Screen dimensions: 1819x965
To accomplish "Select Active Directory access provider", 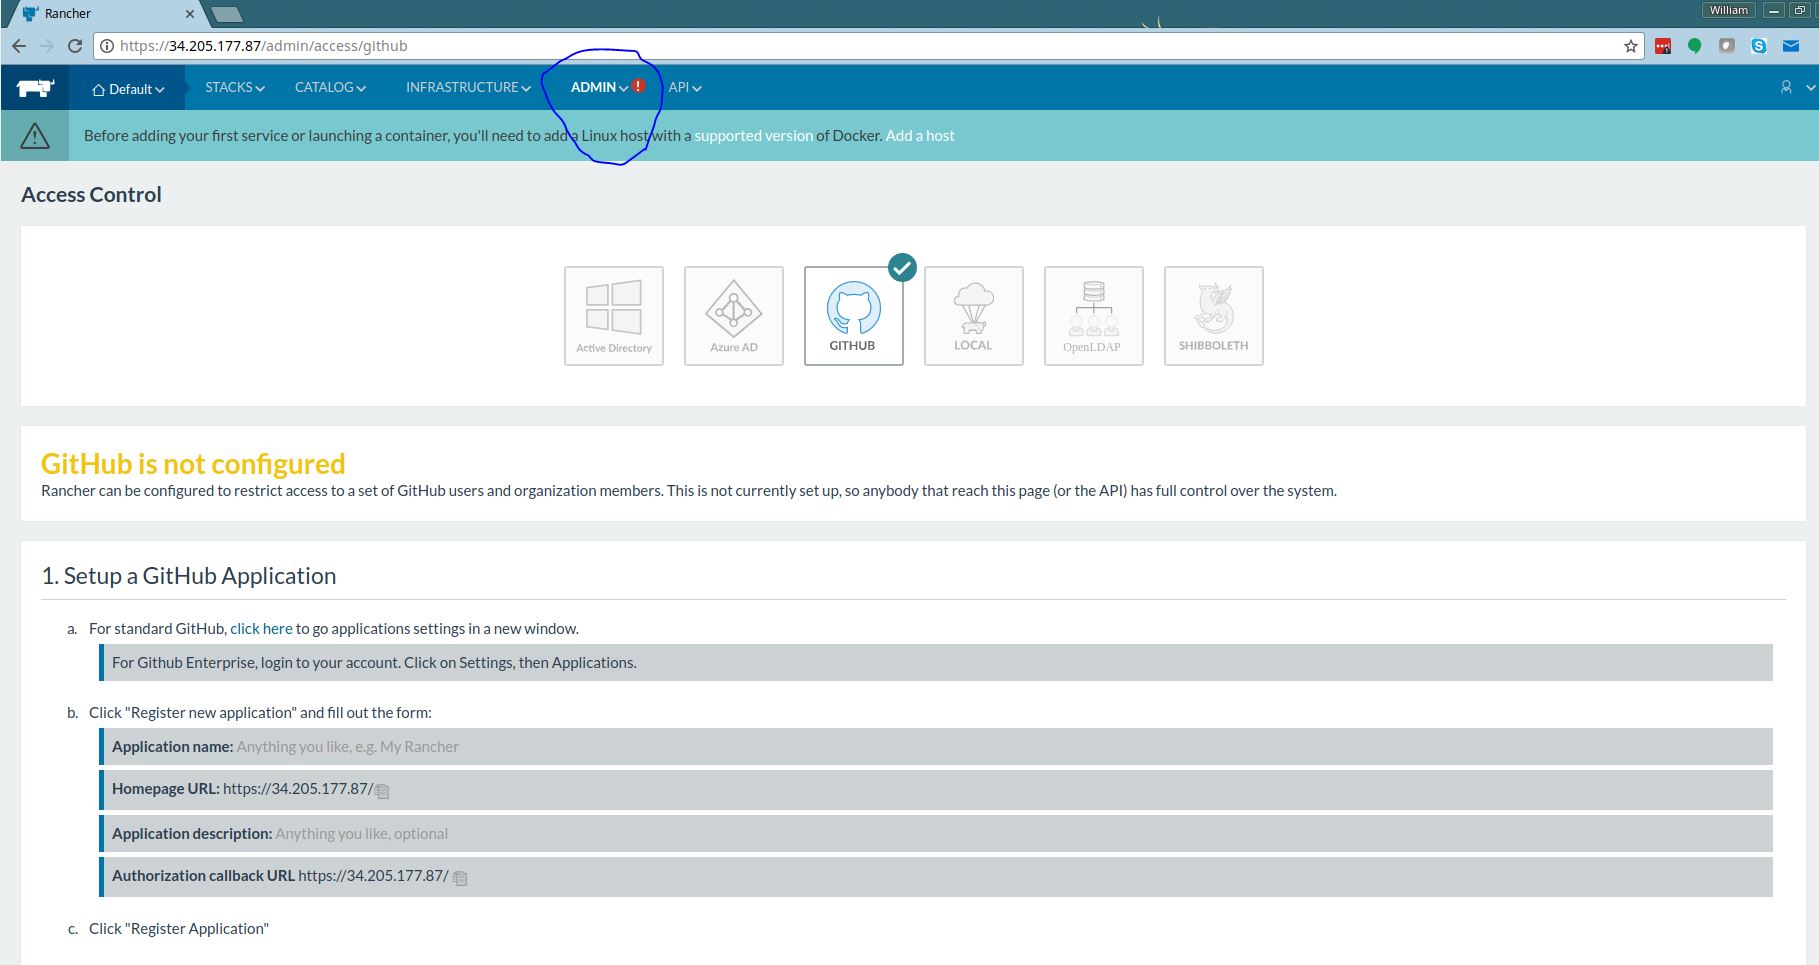I will 614,316.
